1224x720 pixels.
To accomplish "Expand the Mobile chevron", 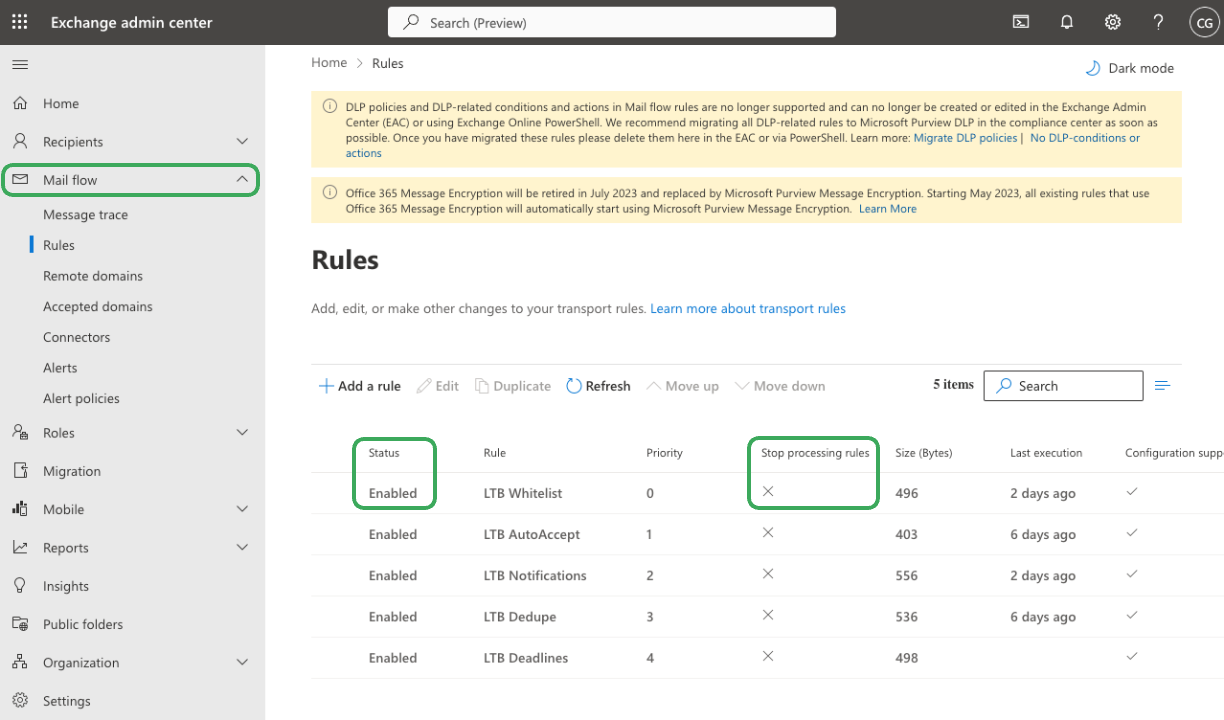I will click(242, 509).
